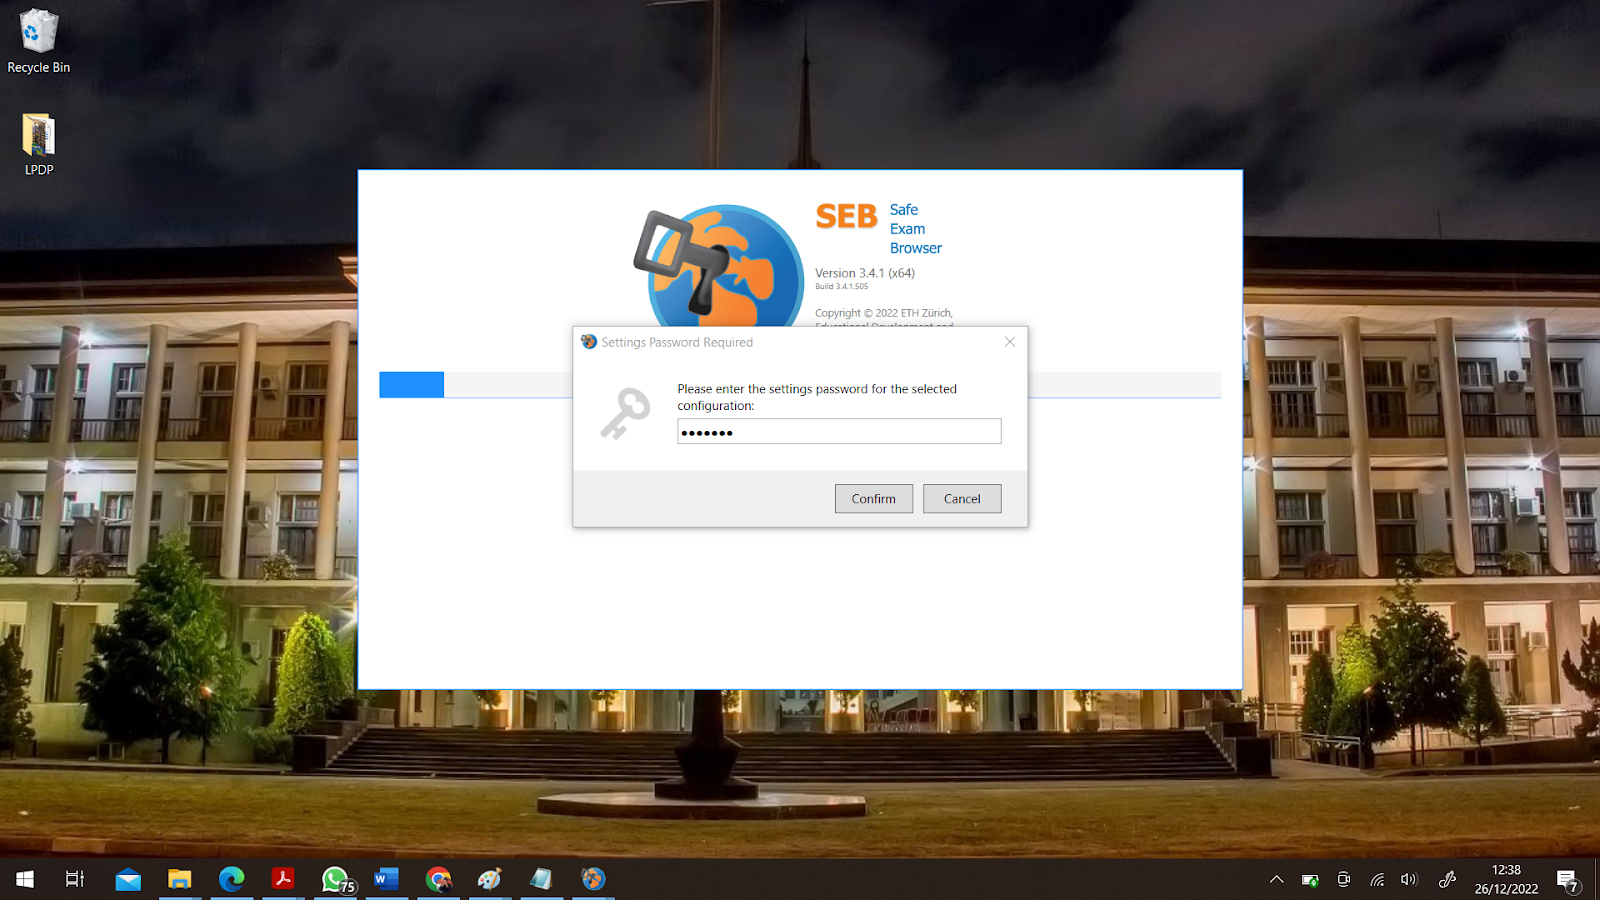Switch to Safe Exam Browser taskbar icon
Viewport: 1600px width, 900px height.
point(593,879)
